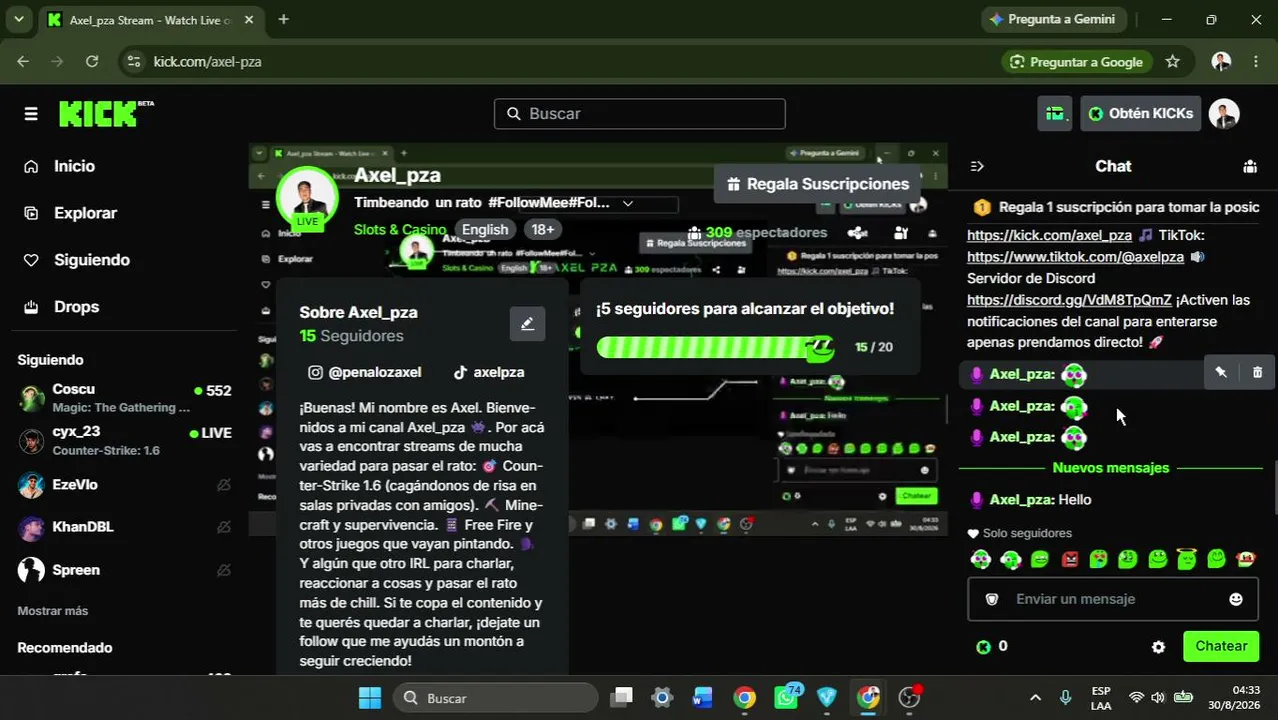View site information for kick.com
This screenshot has width=1278, height=720.
(134, 62)
